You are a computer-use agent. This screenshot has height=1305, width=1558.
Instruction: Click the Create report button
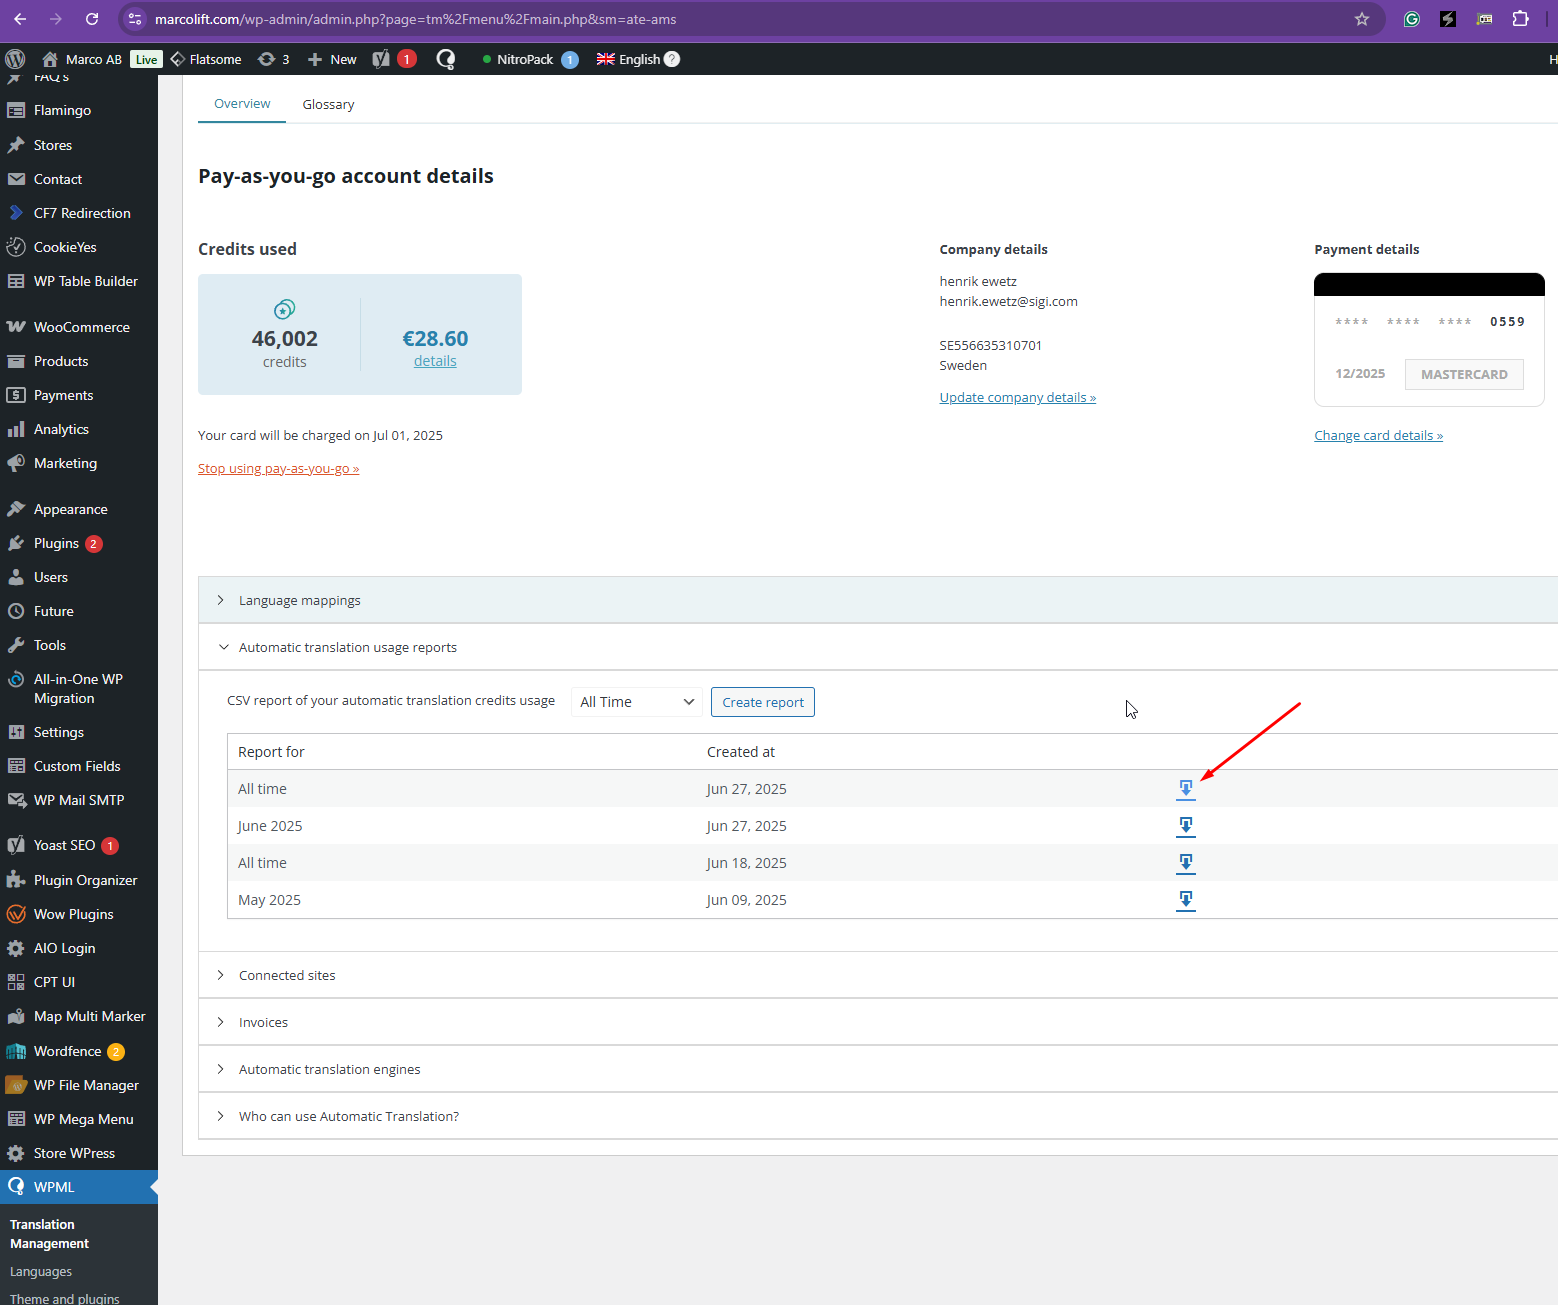tap(762, 702)
